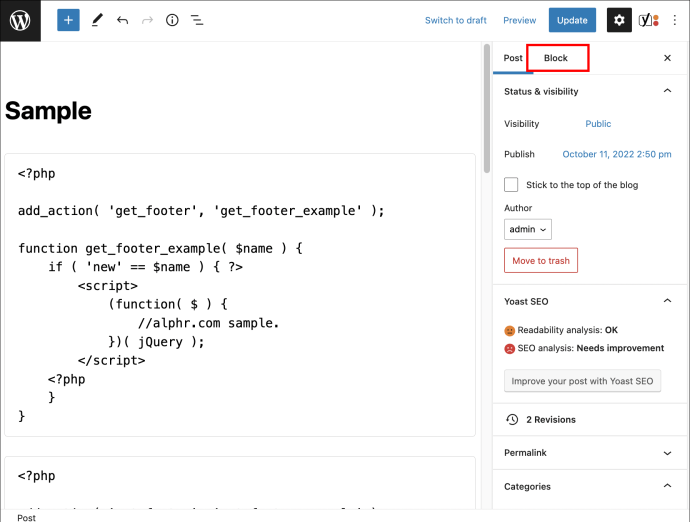Screen dimensions: 690x522
Task: Collapse the Status & visibility section
Action: 667,91
